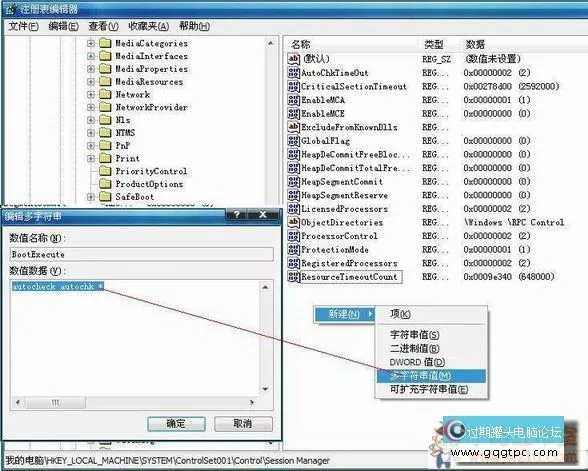Click the ObjectDirectories string icon
This screenshot has width=588, height=471.
[294, 222]
